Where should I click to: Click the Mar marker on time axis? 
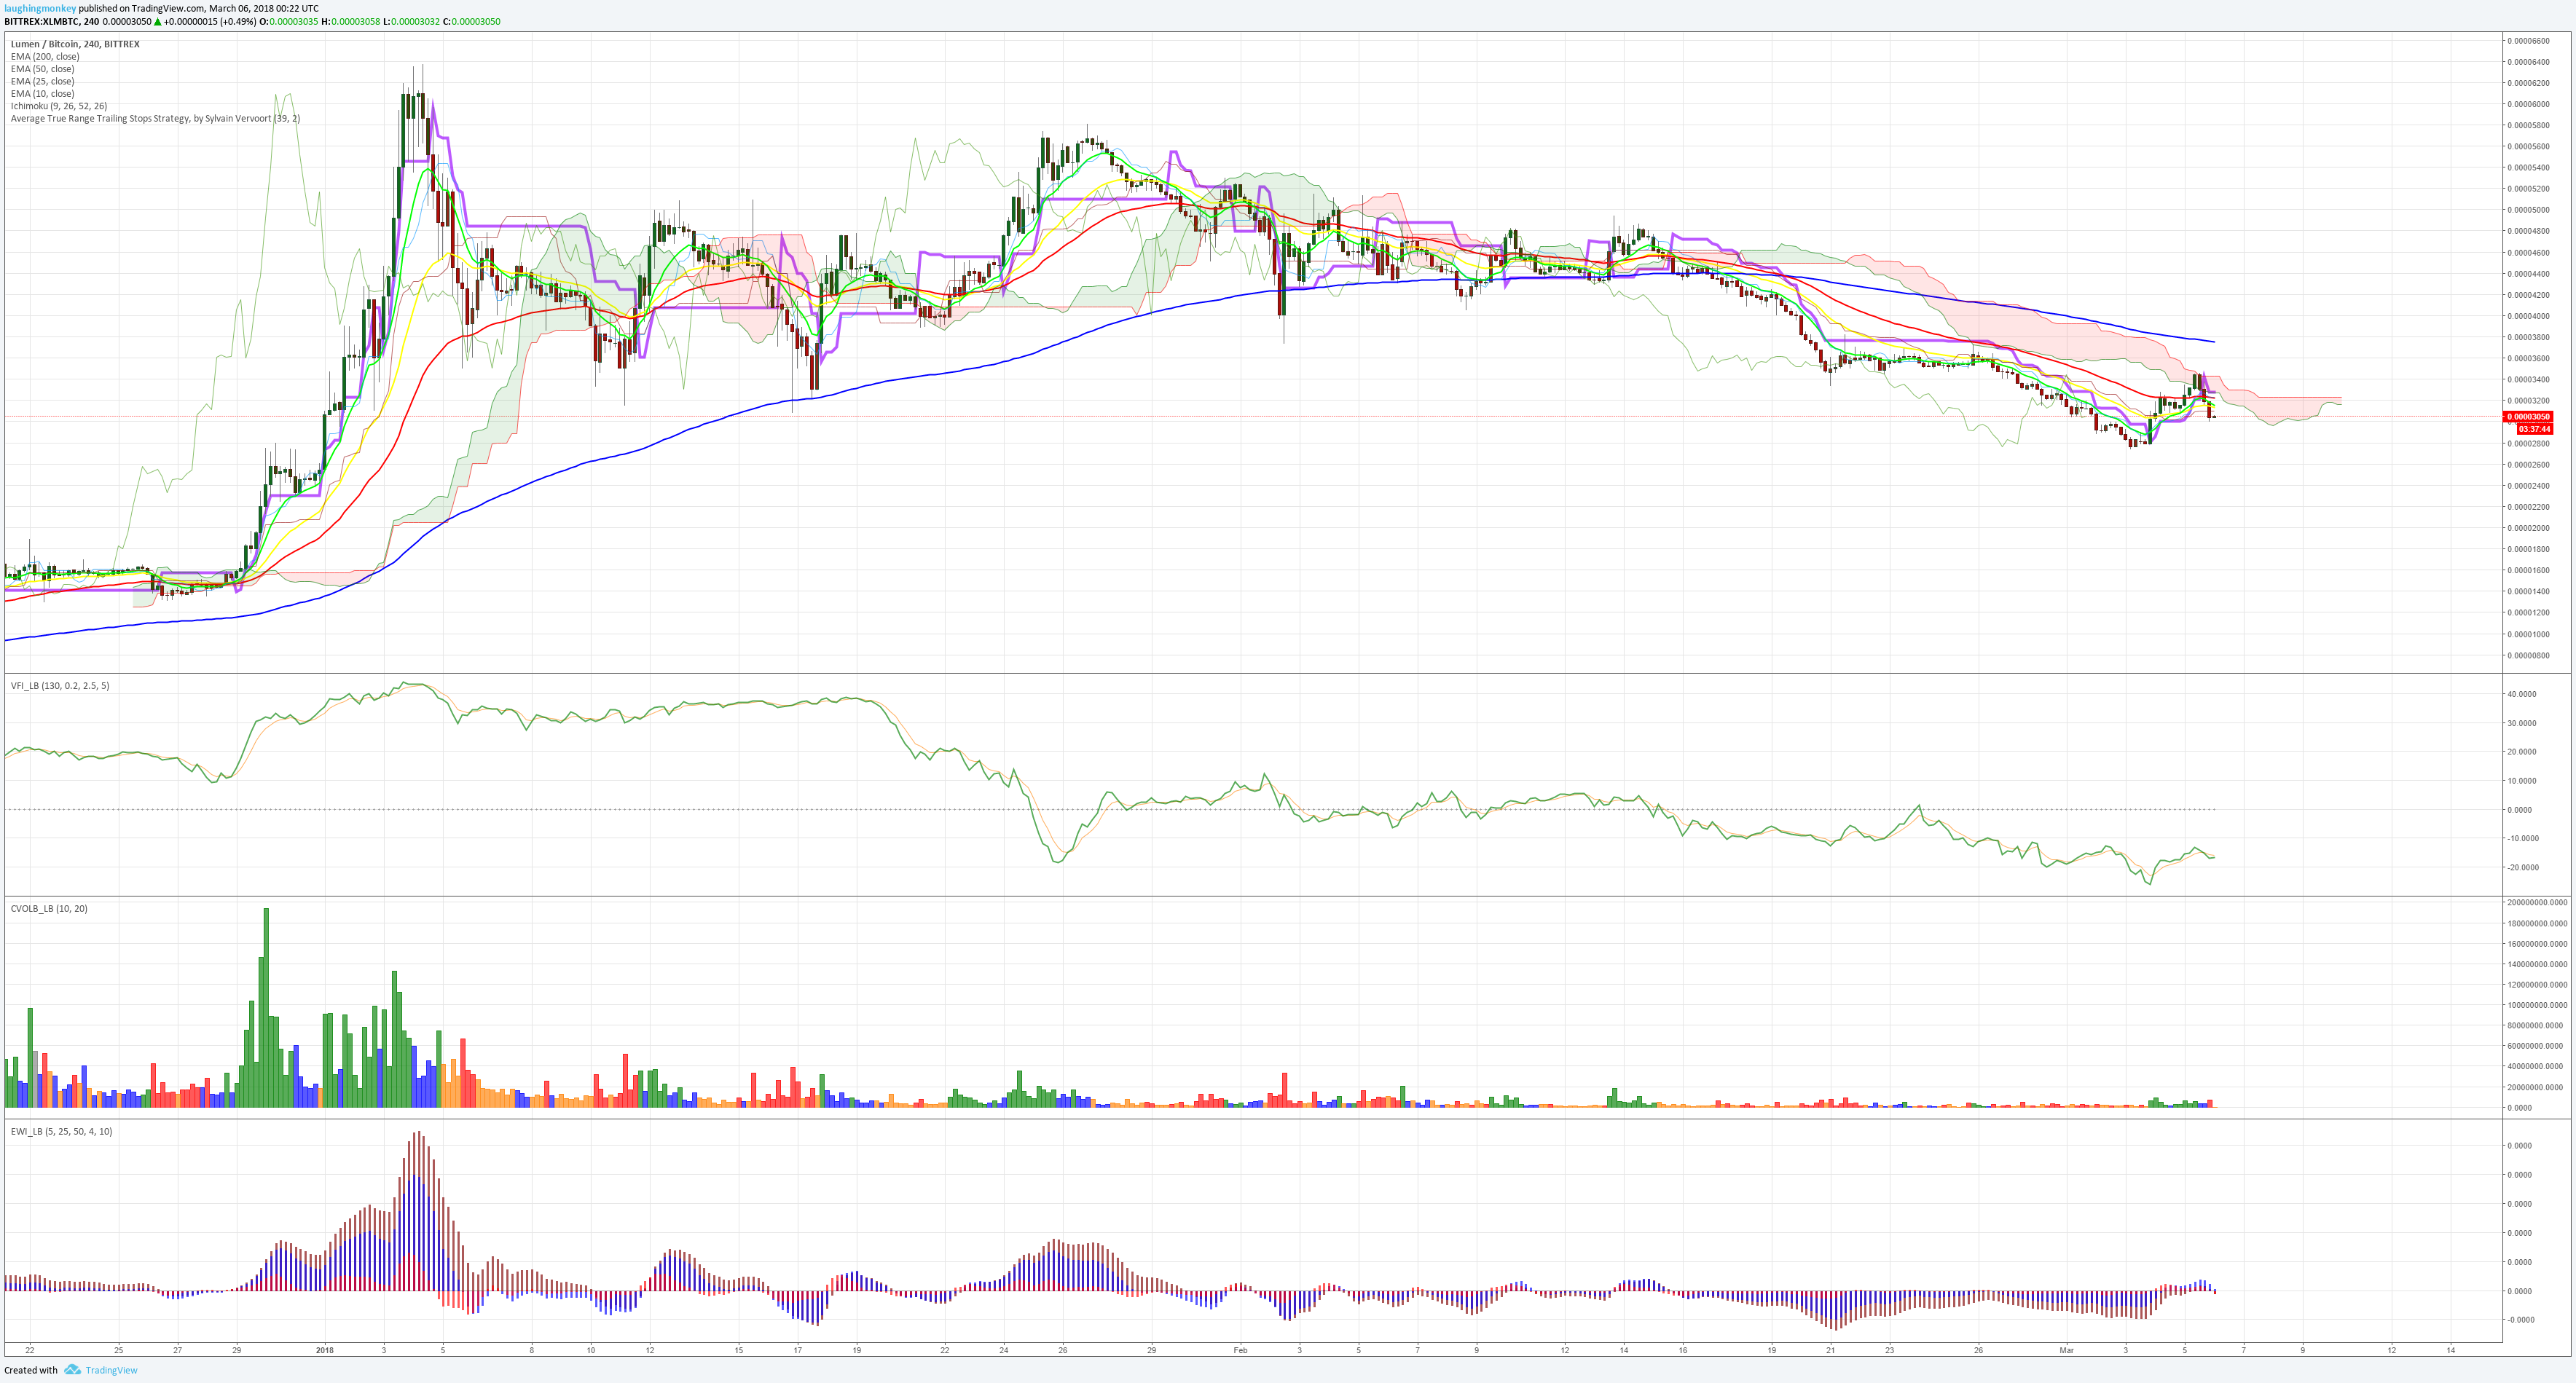point(2066,1350)
